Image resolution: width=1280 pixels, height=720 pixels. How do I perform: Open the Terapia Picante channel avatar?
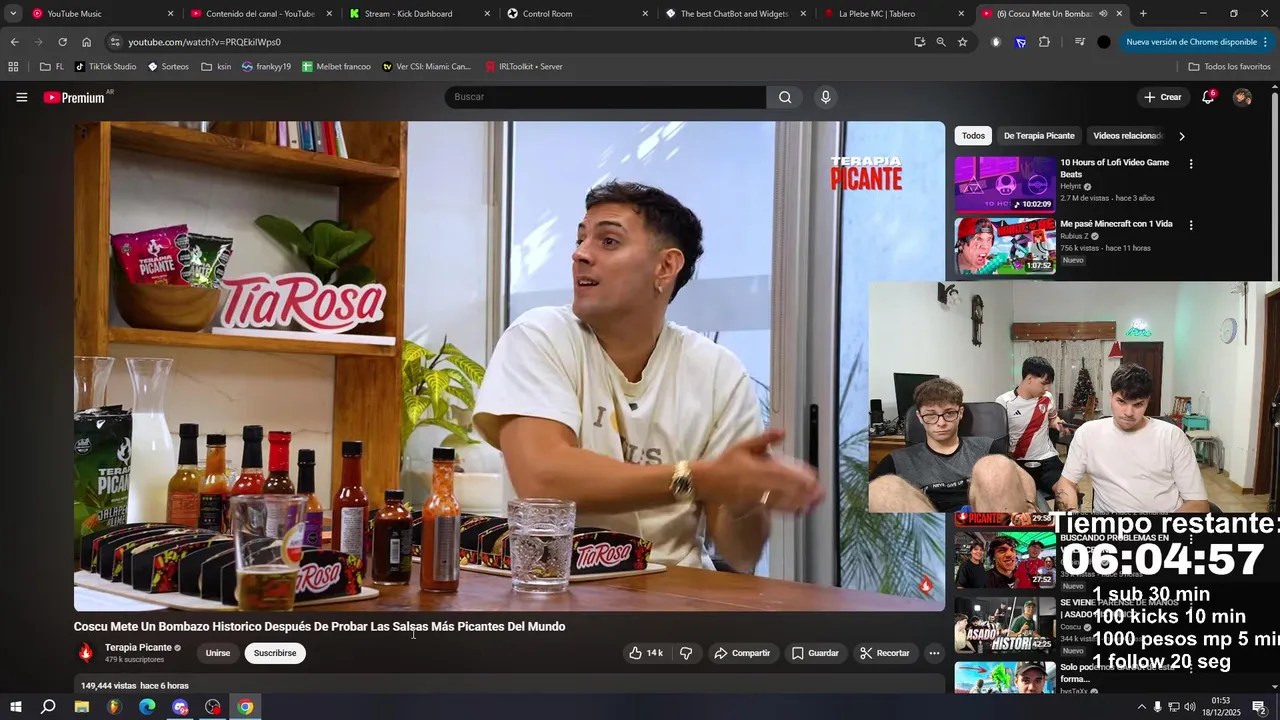pyautogui.click(x=86, y=653)
